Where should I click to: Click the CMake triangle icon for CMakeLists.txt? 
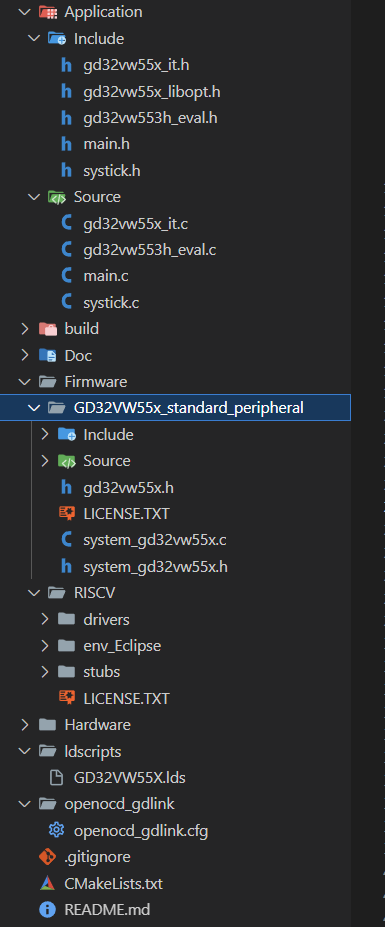coord(47,883)
